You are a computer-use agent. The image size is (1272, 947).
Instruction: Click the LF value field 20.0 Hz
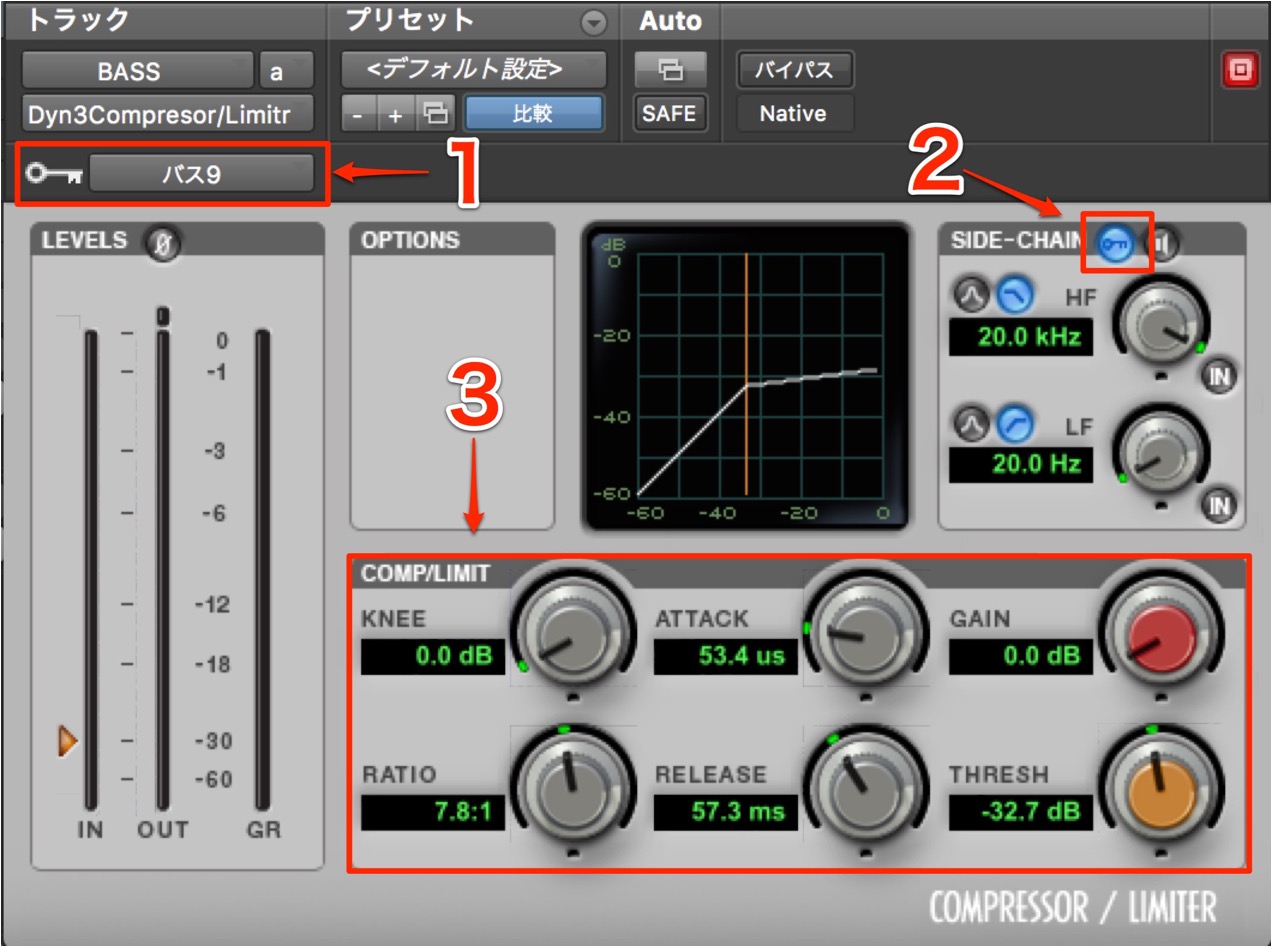(x=1021, y=464)
